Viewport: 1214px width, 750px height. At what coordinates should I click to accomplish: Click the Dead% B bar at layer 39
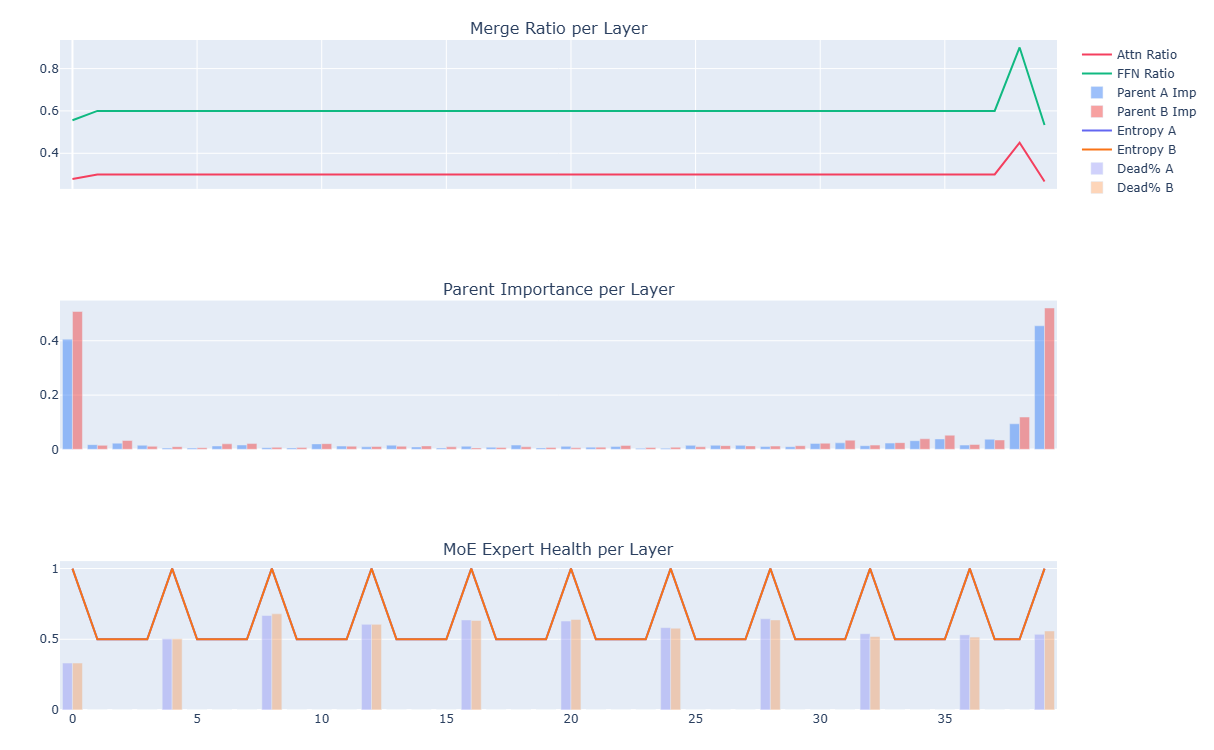(1049, 670)
